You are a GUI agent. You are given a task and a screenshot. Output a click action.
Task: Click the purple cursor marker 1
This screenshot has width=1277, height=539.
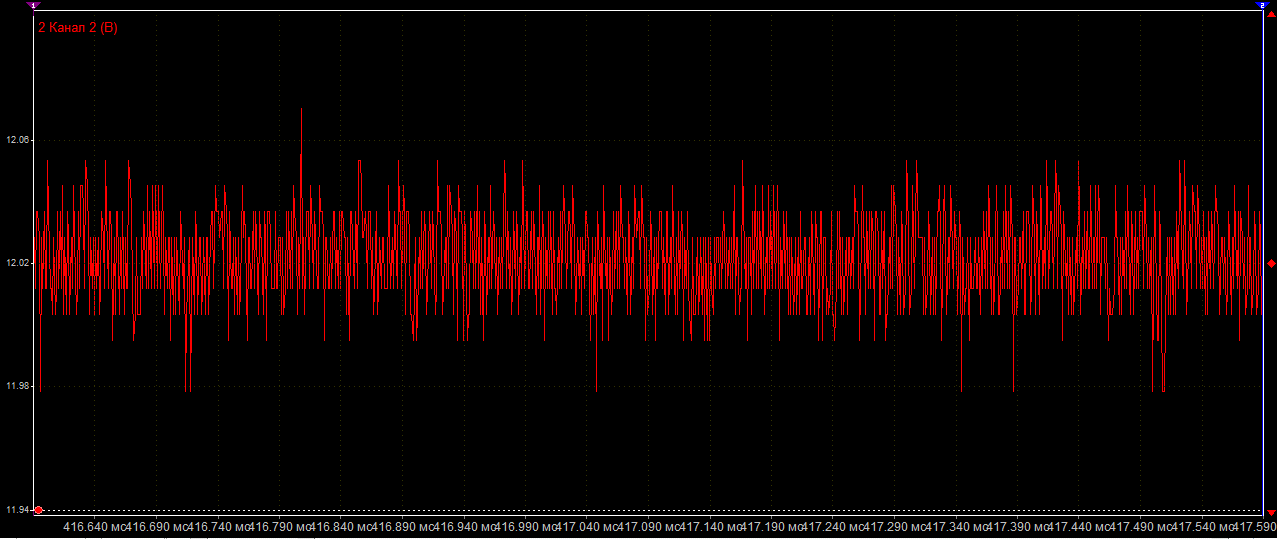pos(34,5)
